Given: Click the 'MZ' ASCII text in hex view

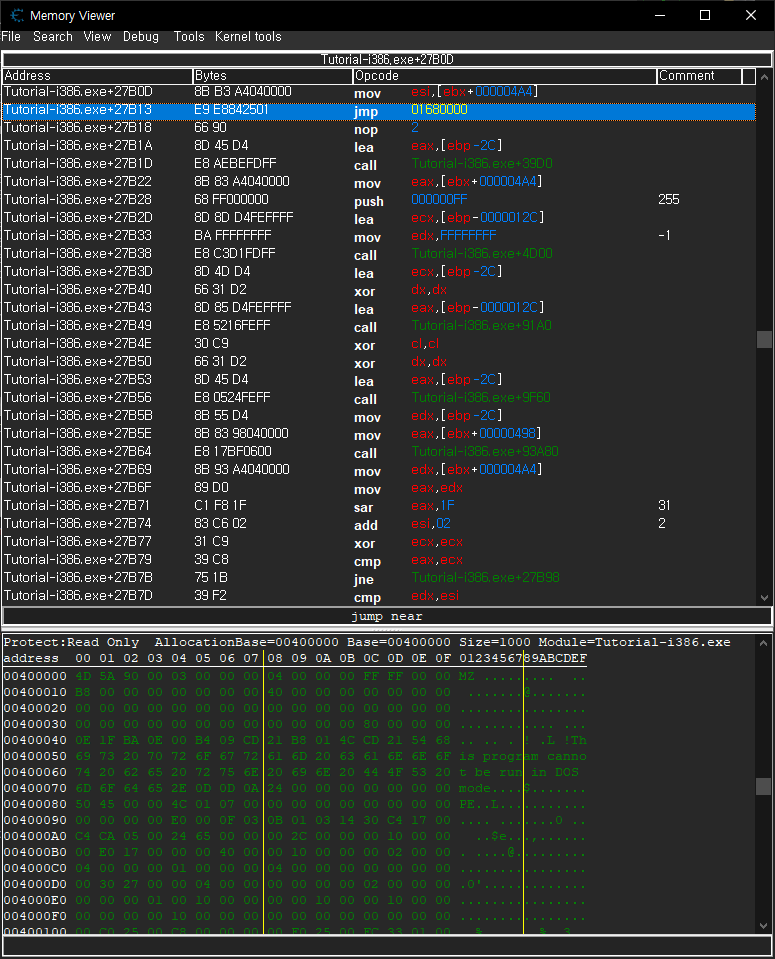Looking at the screenshot, I should point(467,676).
